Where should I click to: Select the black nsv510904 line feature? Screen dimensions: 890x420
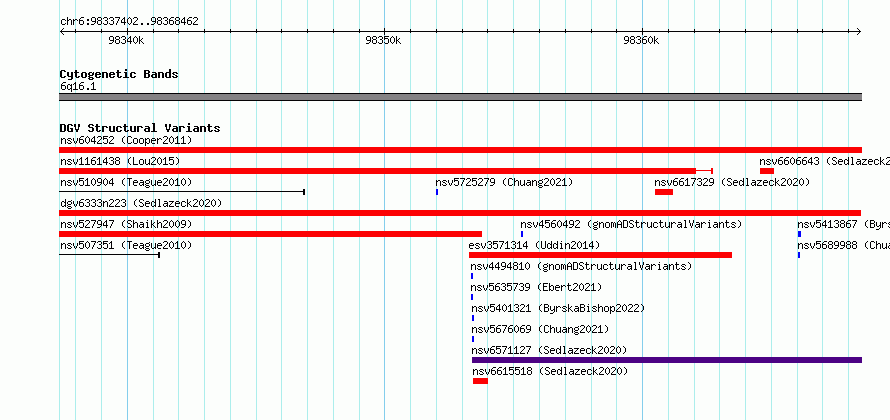(x=182, y=192)
